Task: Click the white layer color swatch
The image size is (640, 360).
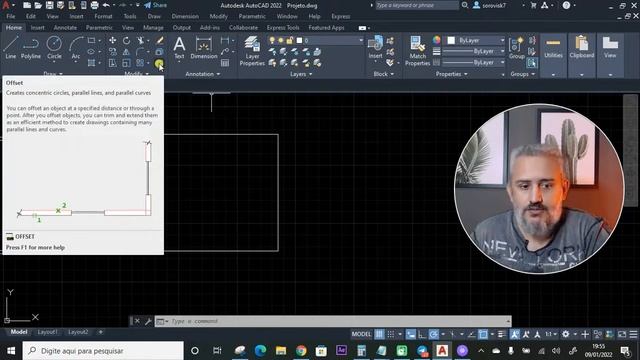Action: 299,40
